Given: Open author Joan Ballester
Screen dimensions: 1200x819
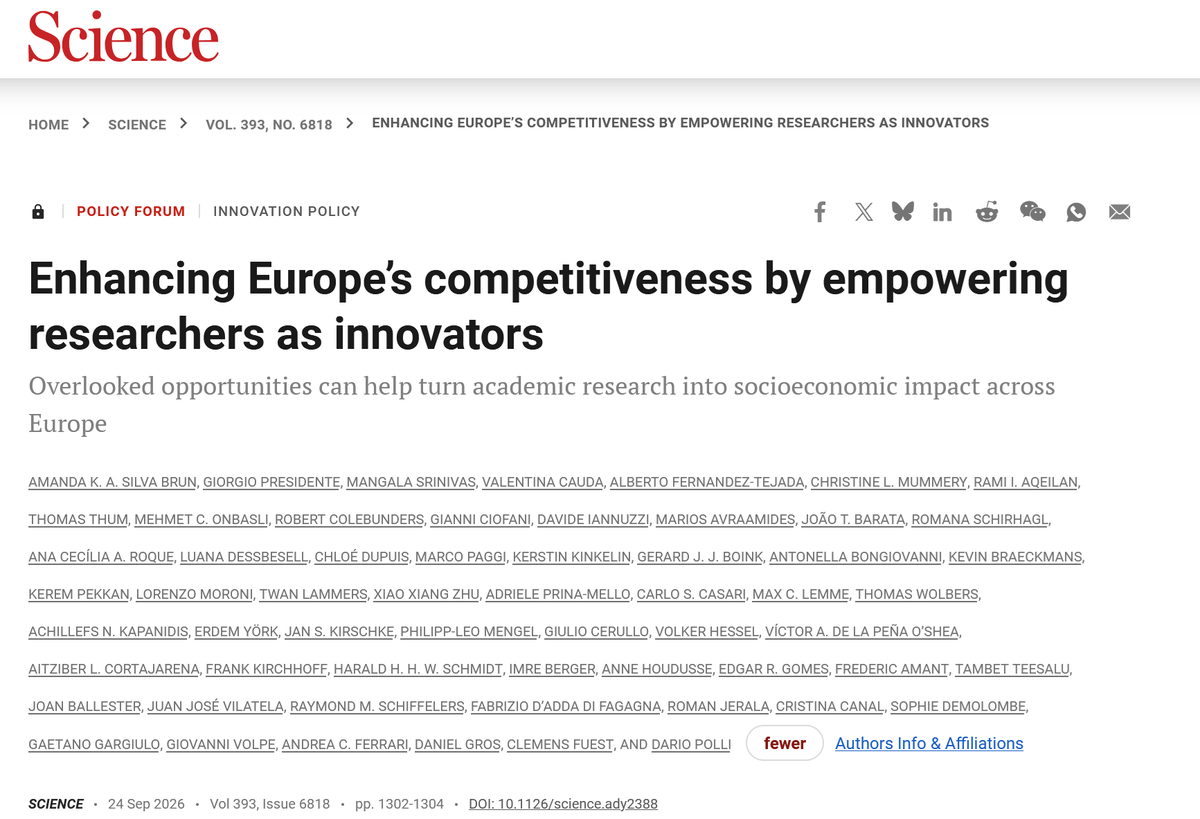Looking at the screenshot, I should coord(85,706).
